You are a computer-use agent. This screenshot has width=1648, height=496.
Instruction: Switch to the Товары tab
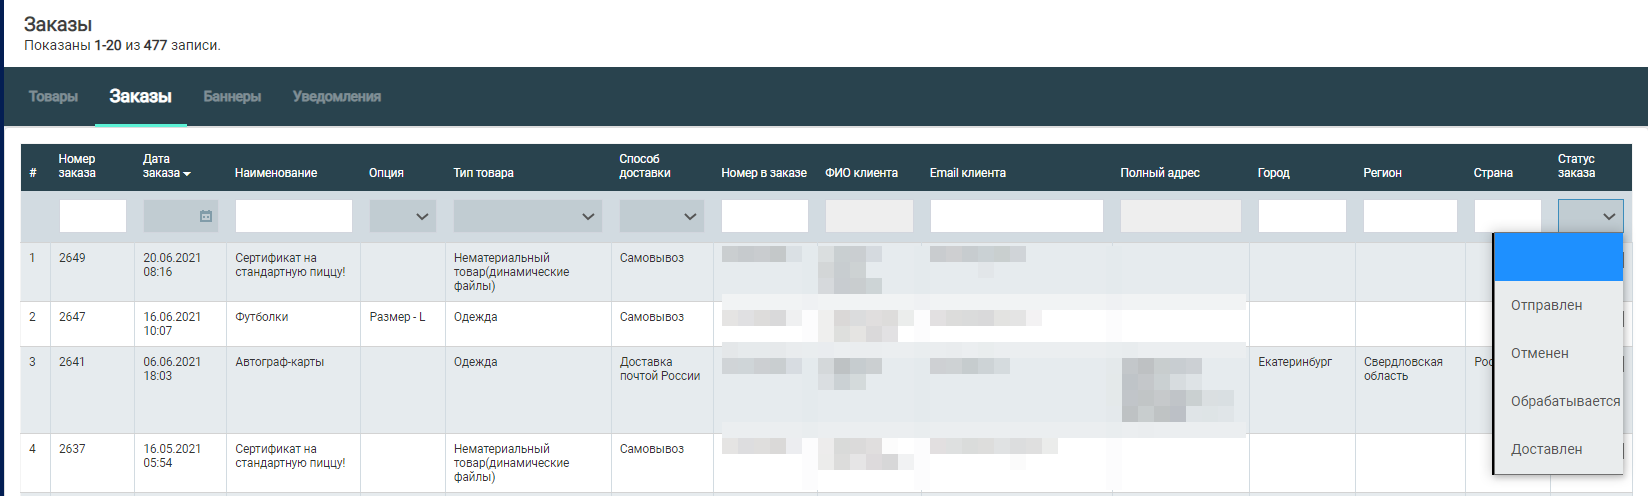point(53,97)
